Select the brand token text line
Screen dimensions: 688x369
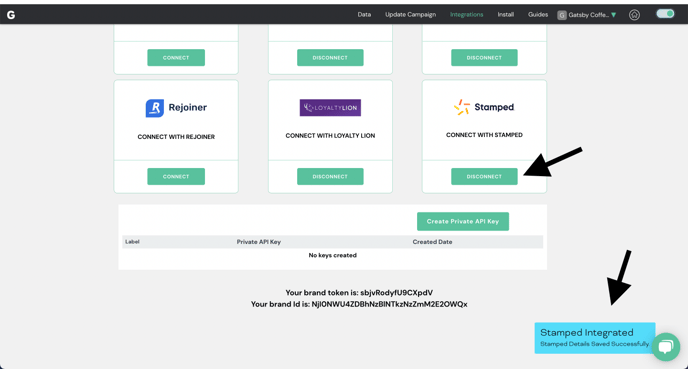click(359, 293)
